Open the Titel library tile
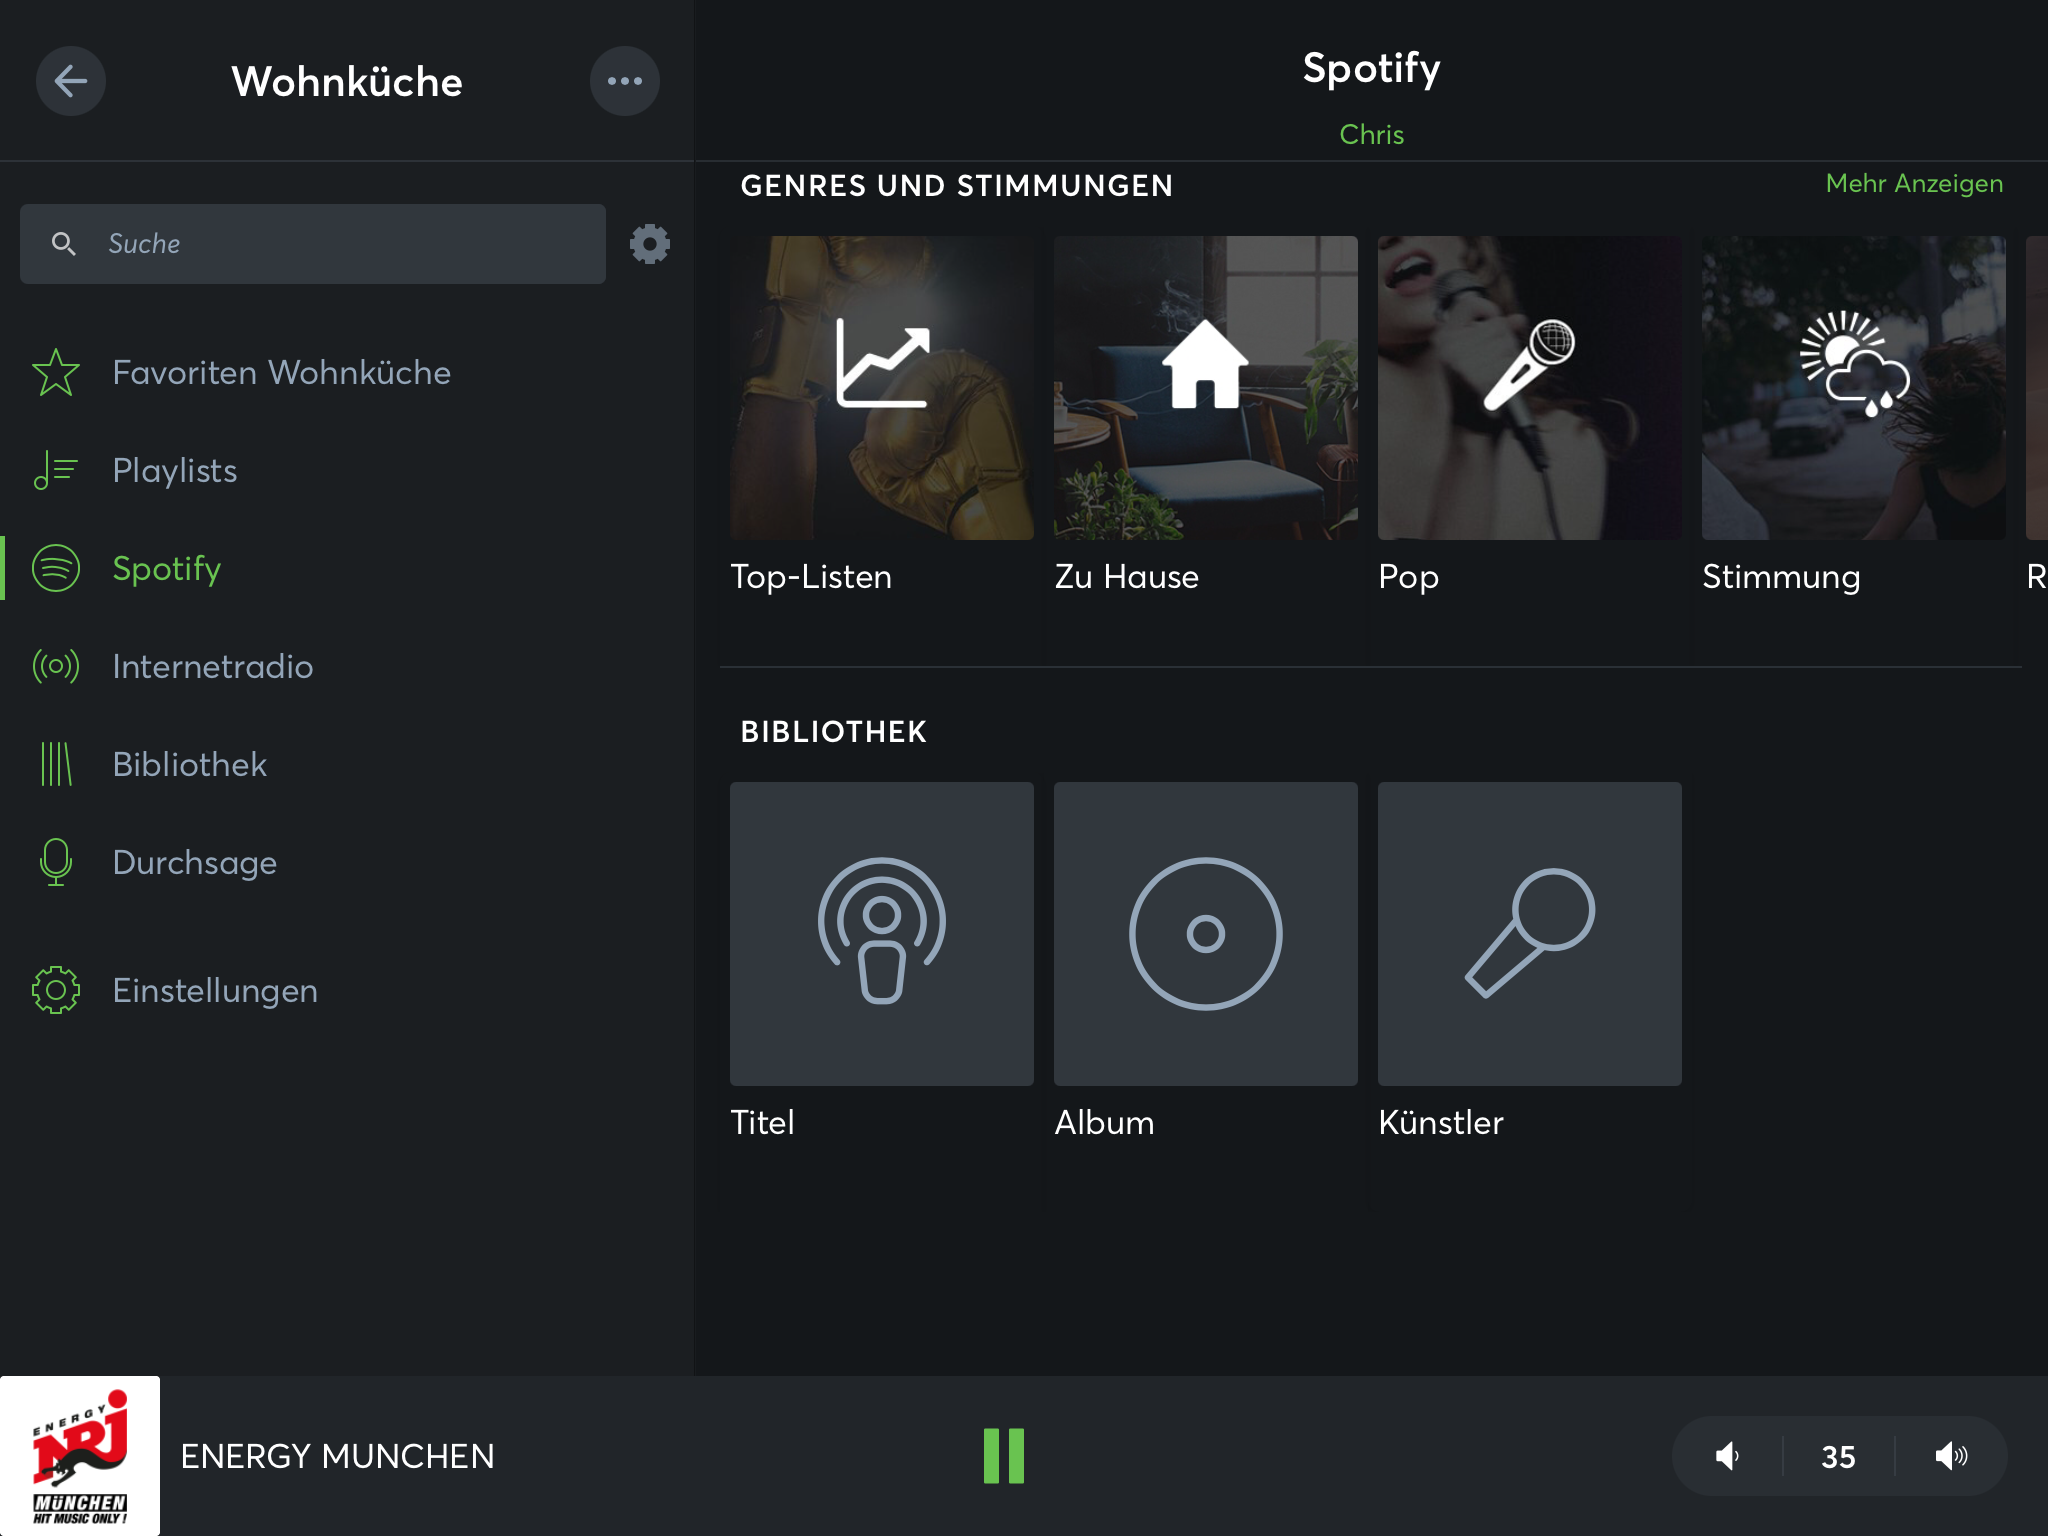2048x1536 pixels. pos(881,934)
